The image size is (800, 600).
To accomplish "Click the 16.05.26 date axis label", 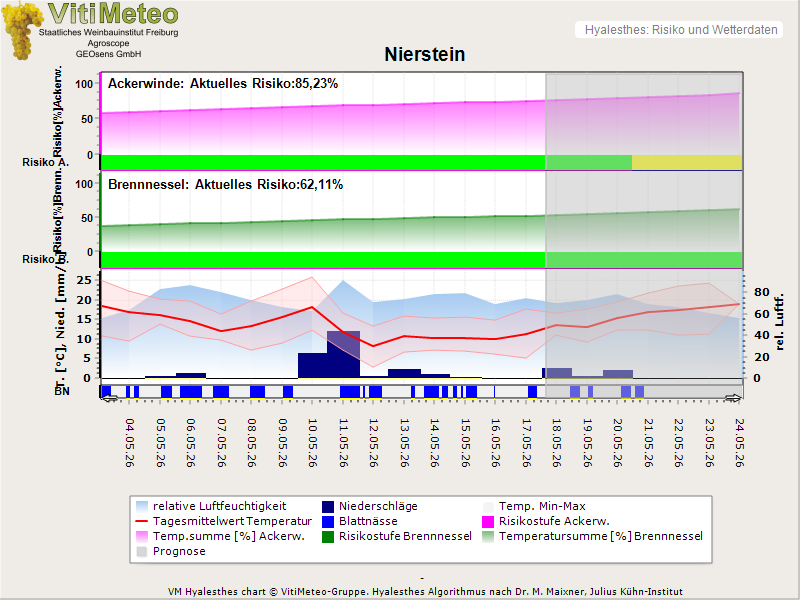I will point(495,443).
